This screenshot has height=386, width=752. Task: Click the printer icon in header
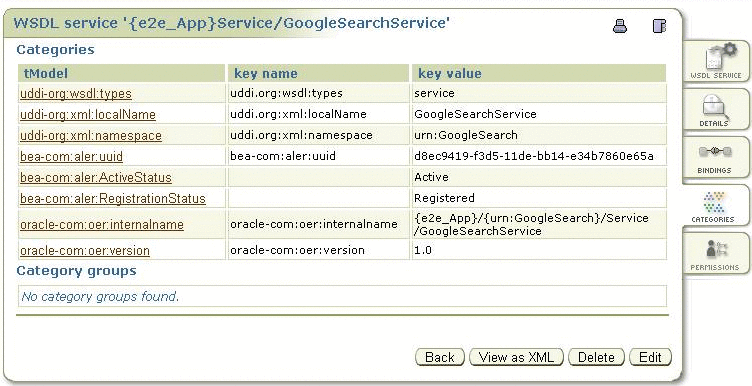[x=620, y=26]
